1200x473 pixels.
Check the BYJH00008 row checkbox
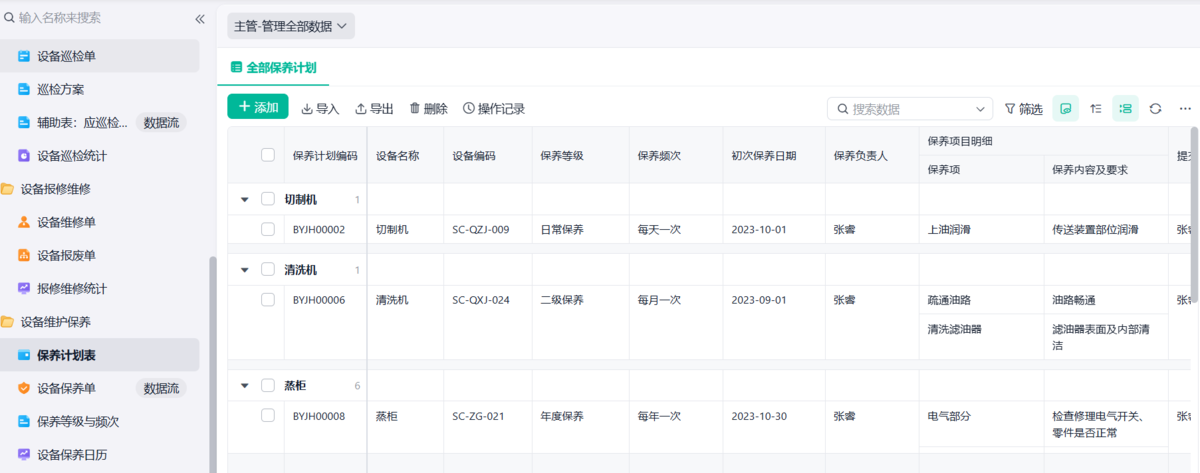point(268,415)
